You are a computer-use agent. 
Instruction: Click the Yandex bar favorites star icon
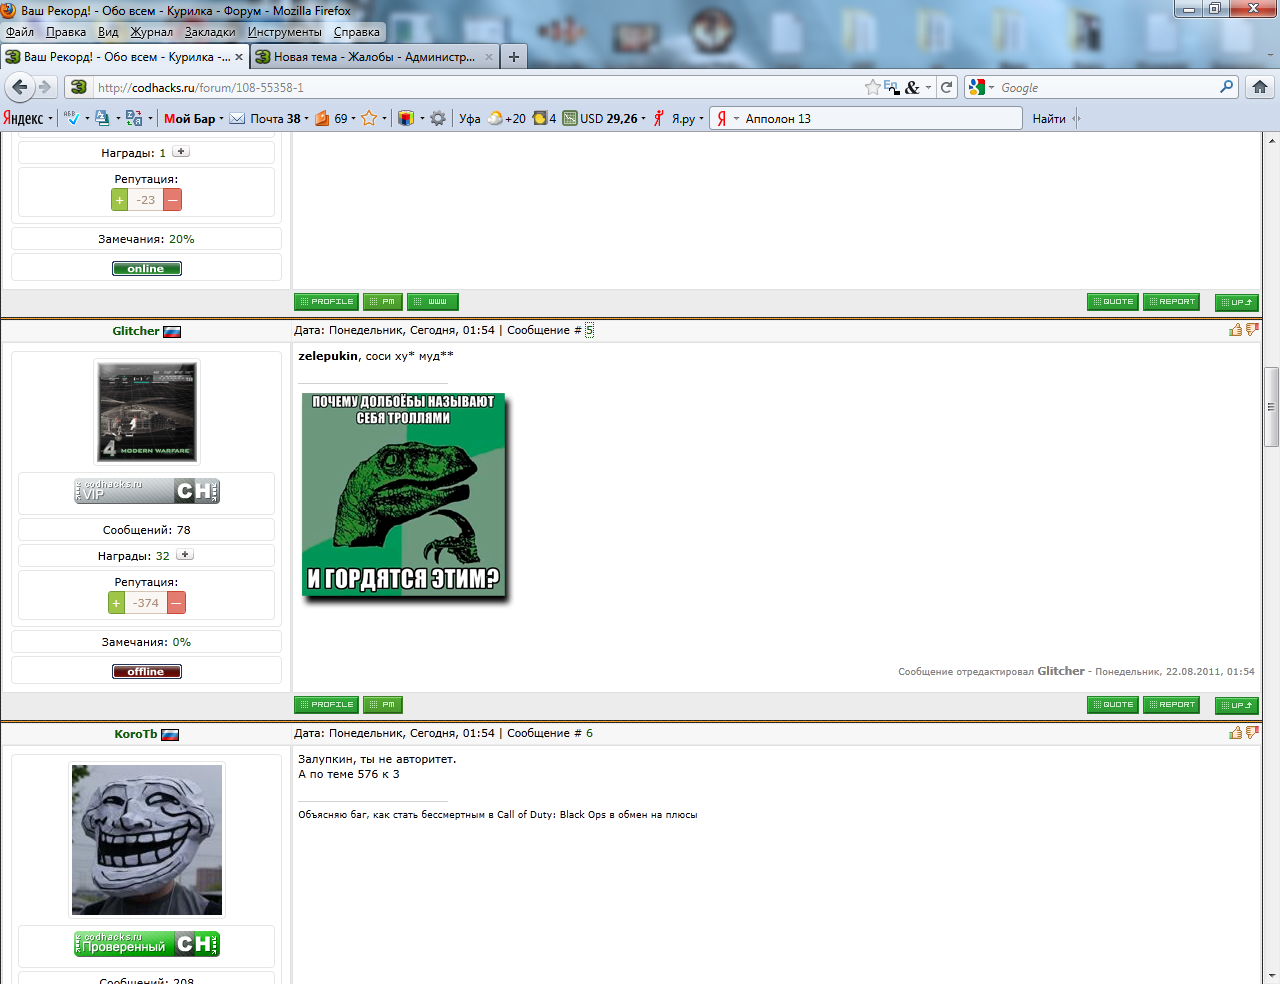point(369,118)
